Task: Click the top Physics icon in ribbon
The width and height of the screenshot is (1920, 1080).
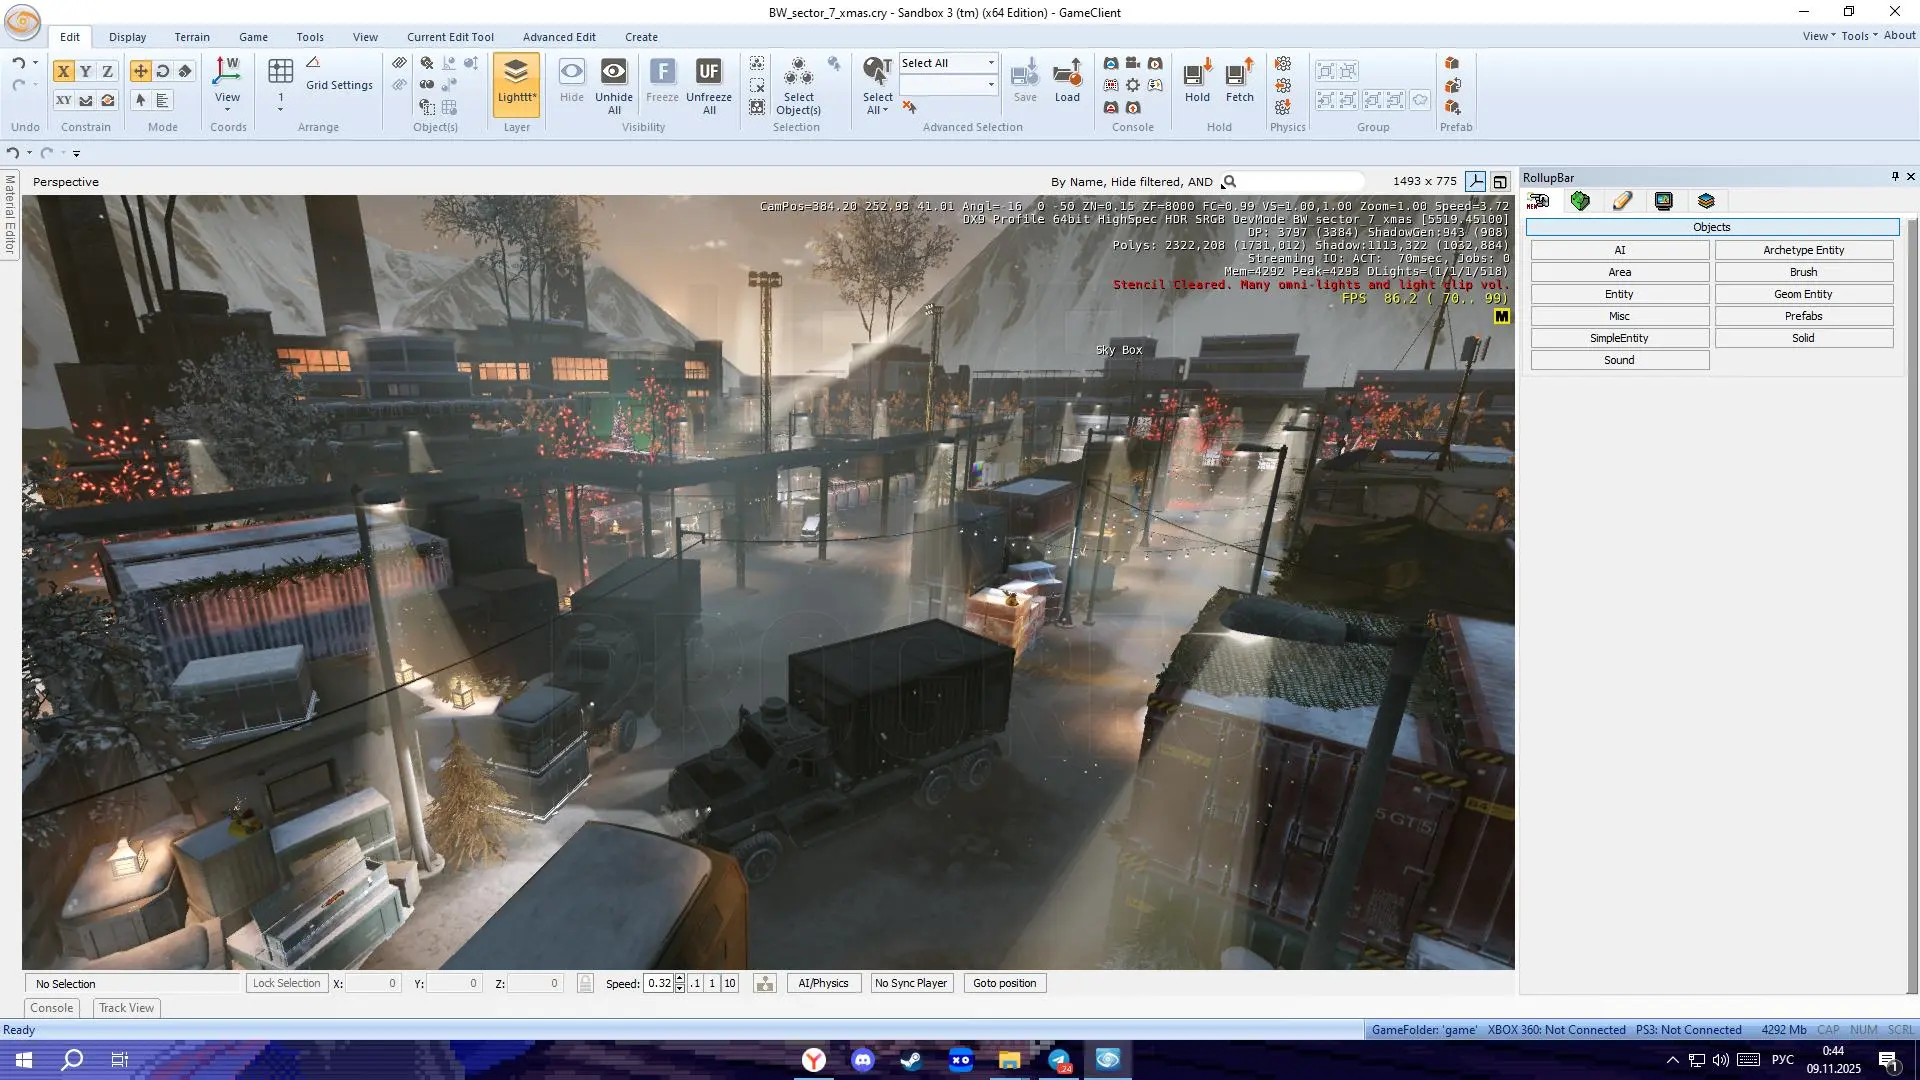Action: click(1283, 63)
